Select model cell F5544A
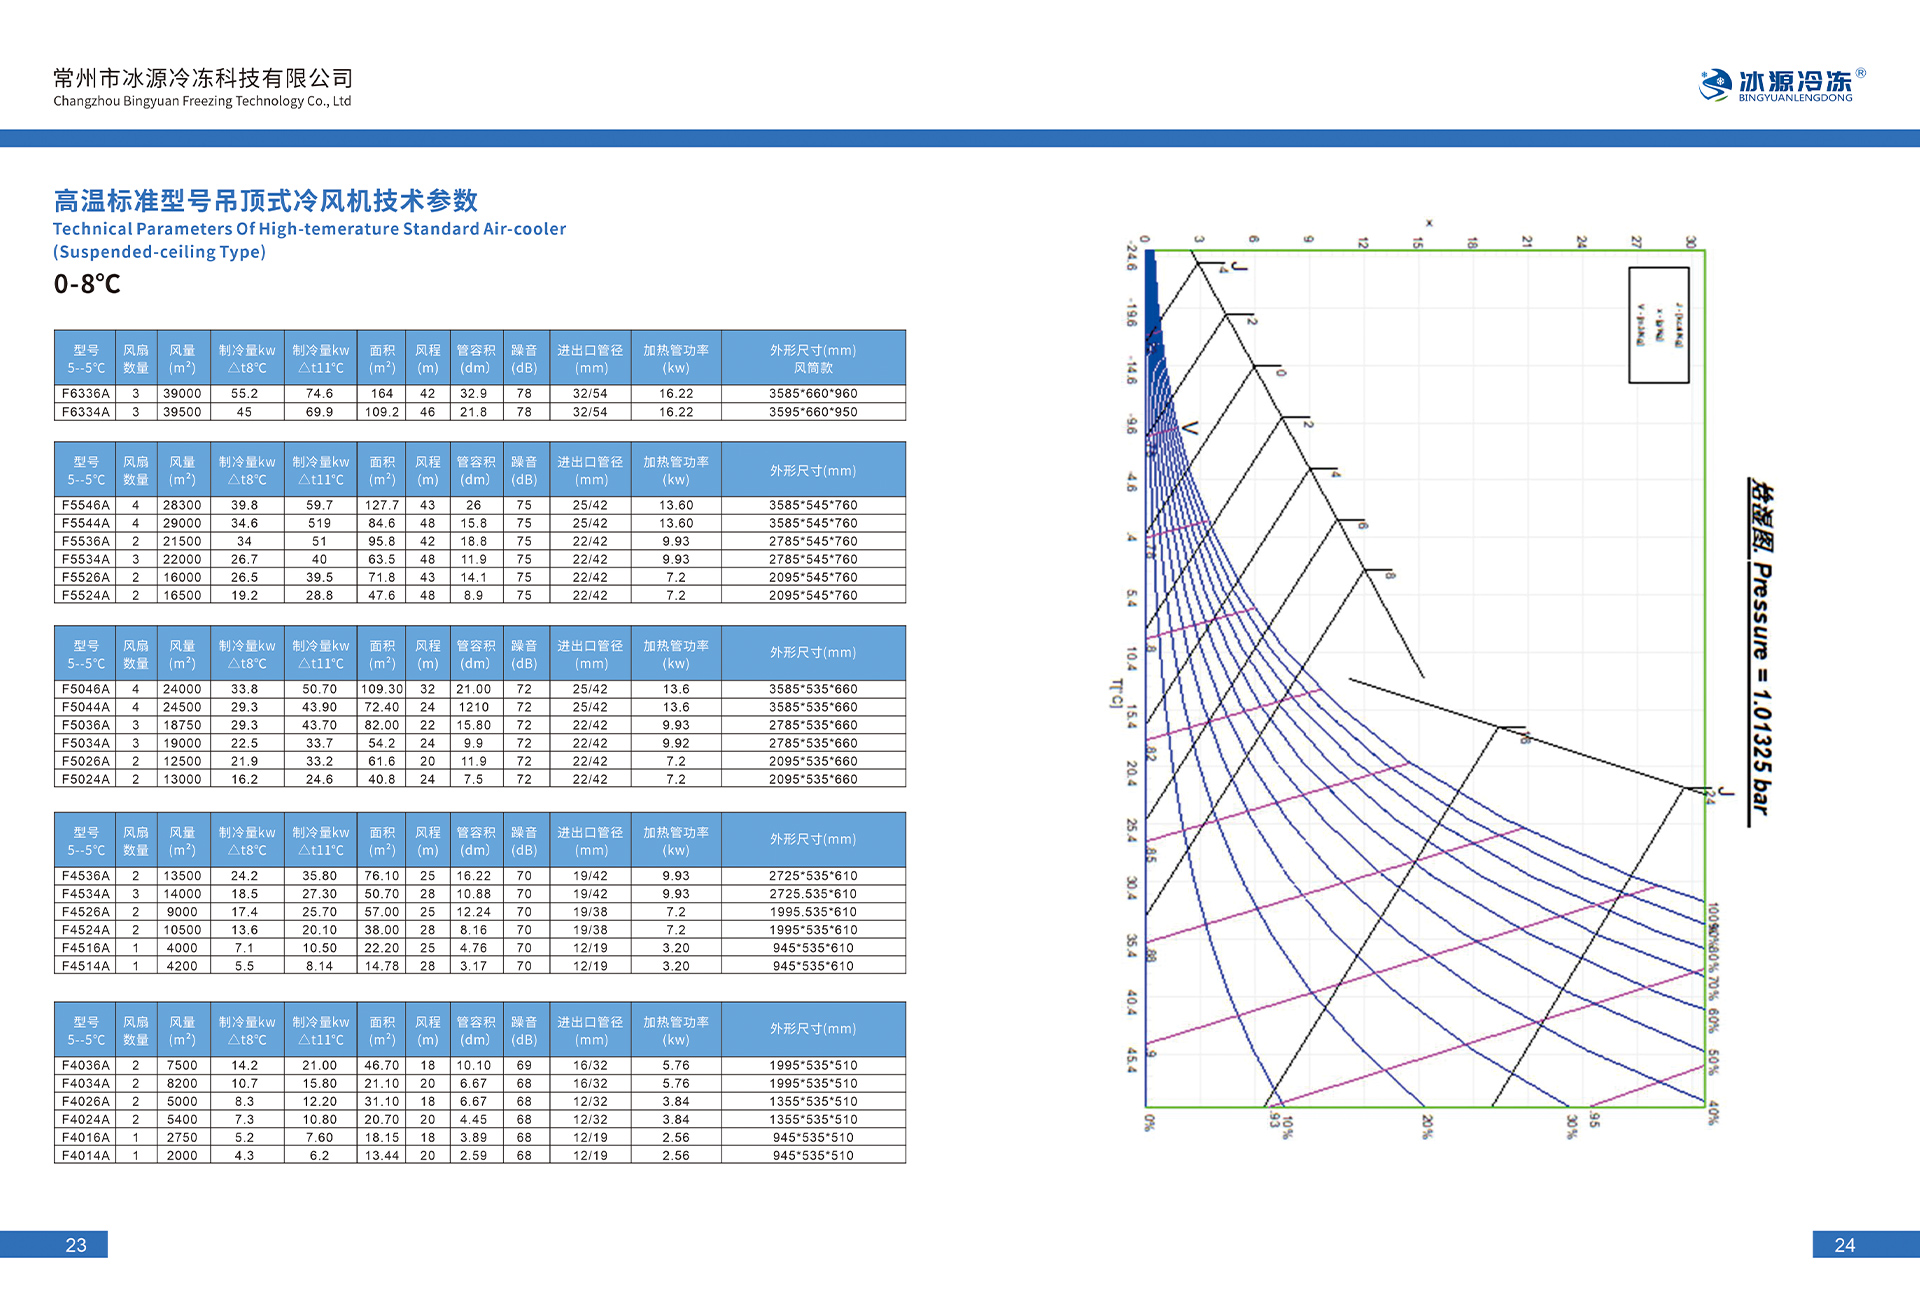 (x=85, y=524)
